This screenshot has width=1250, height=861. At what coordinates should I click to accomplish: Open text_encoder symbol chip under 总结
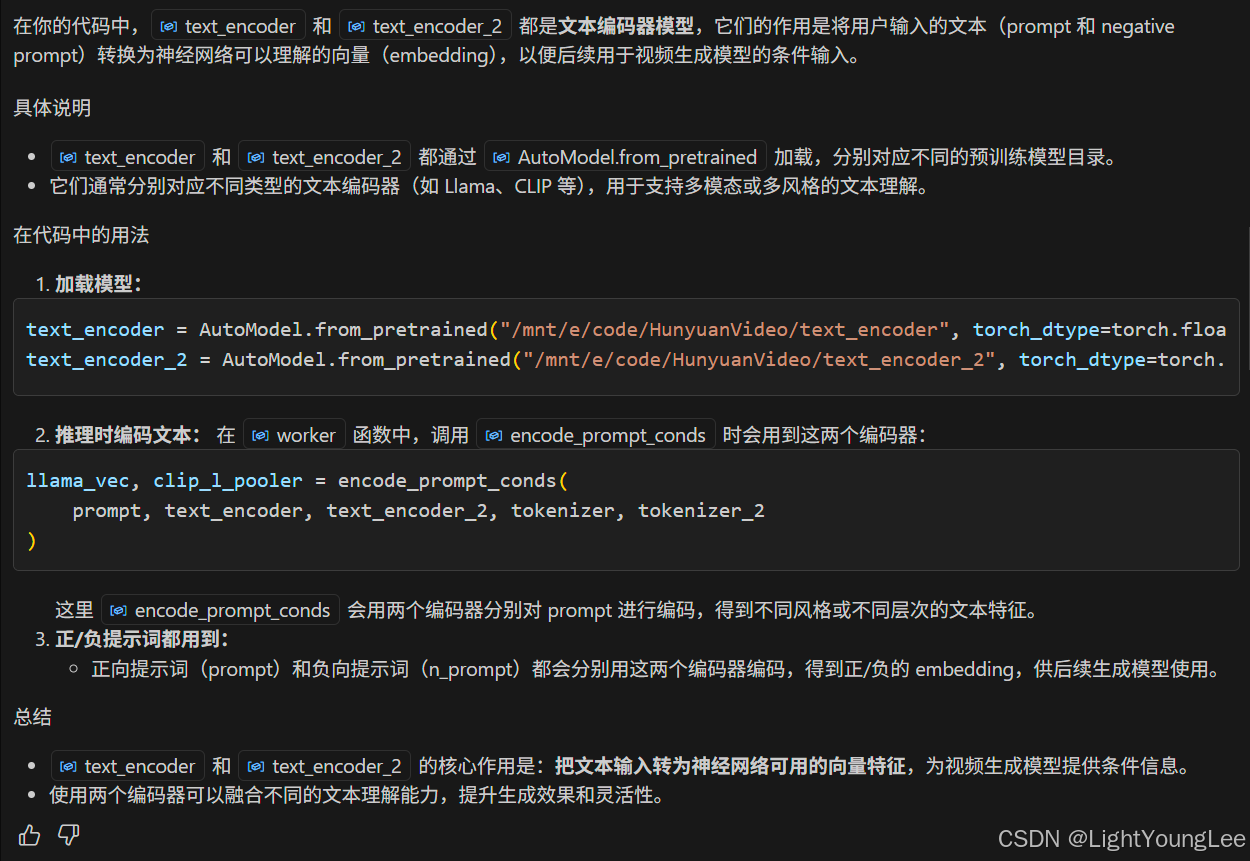click(128, 766)
